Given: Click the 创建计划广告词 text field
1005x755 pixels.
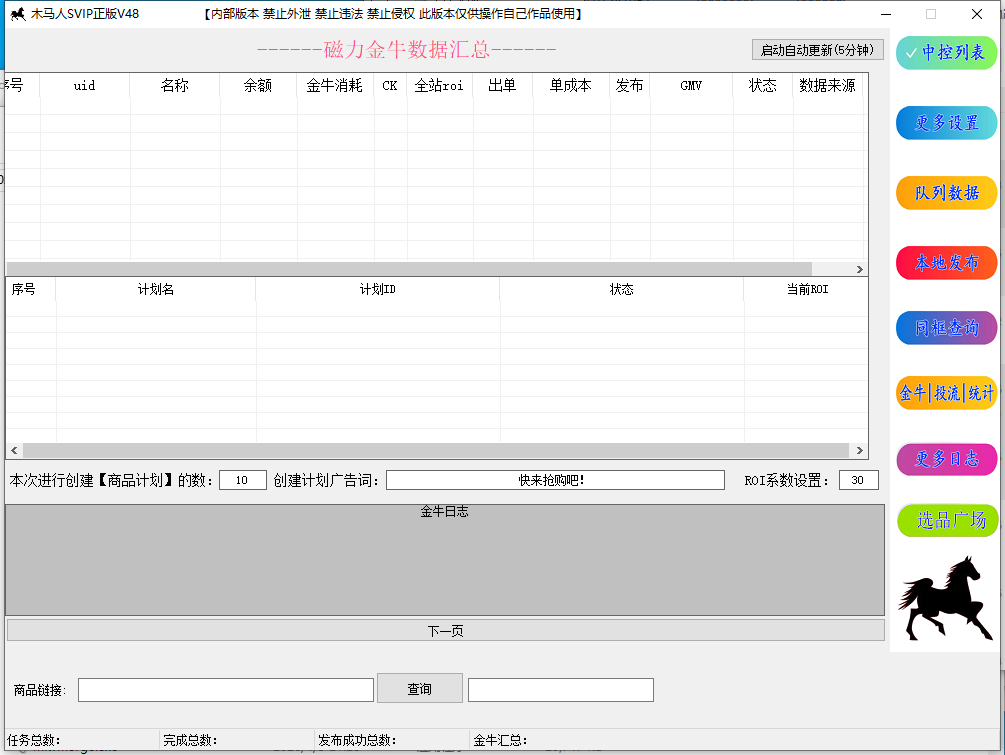Looking at the screenshot, I should [x=555, y=480].
